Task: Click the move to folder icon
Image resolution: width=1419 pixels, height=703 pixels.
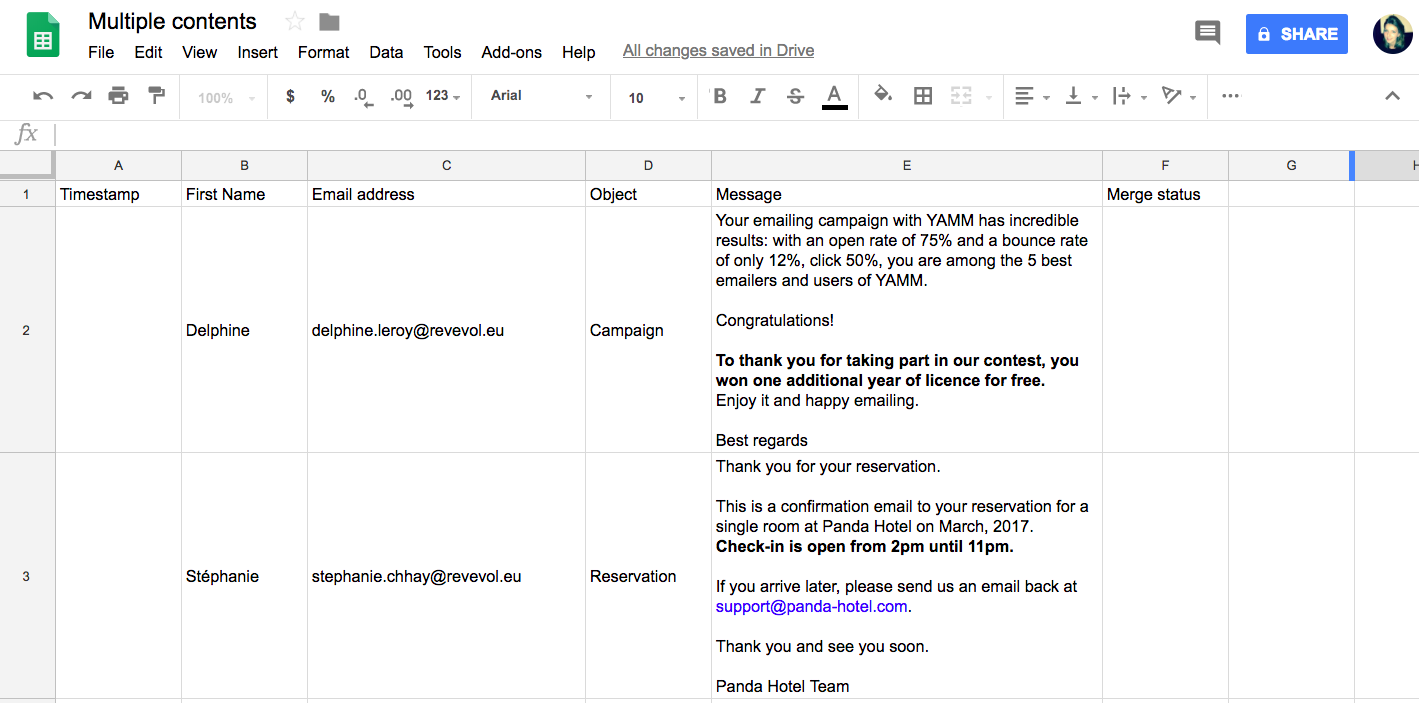Action: click(329, 21)
